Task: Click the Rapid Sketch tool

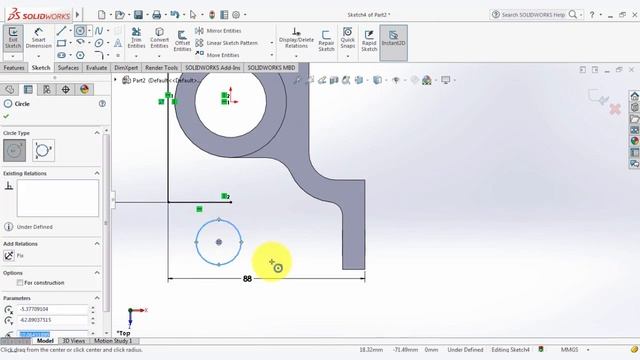Action: [x=369, y=41]
